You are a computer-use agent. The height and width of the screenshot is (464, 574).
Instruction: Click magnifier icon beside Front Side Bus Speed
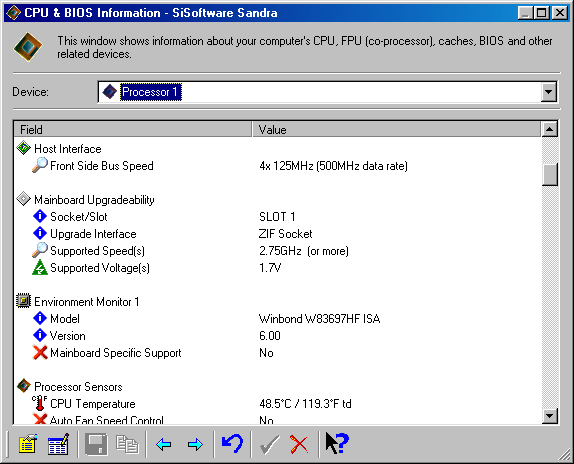coord(40,165)
